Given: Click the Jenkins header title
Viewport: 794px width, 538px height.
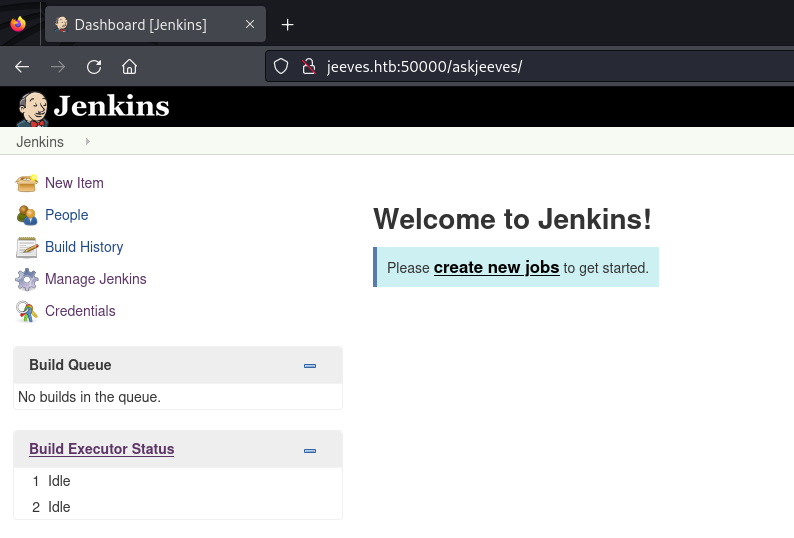Looking at the screenshot, I should tap(111, 106).
